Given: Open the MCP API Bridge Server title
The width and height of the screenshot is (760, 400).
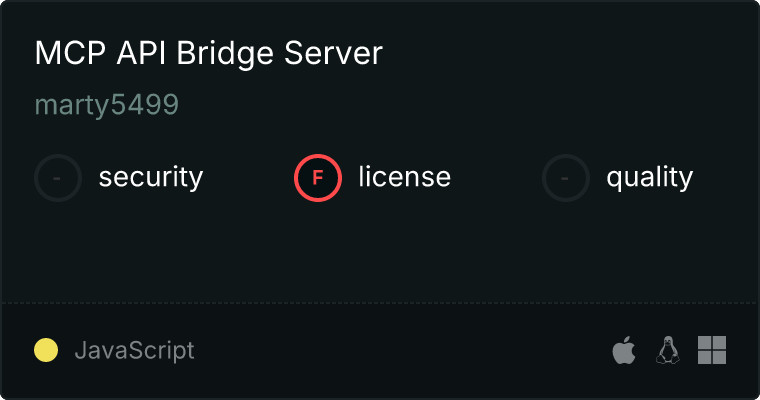Looking at the screenshot, I should (208, 54).
